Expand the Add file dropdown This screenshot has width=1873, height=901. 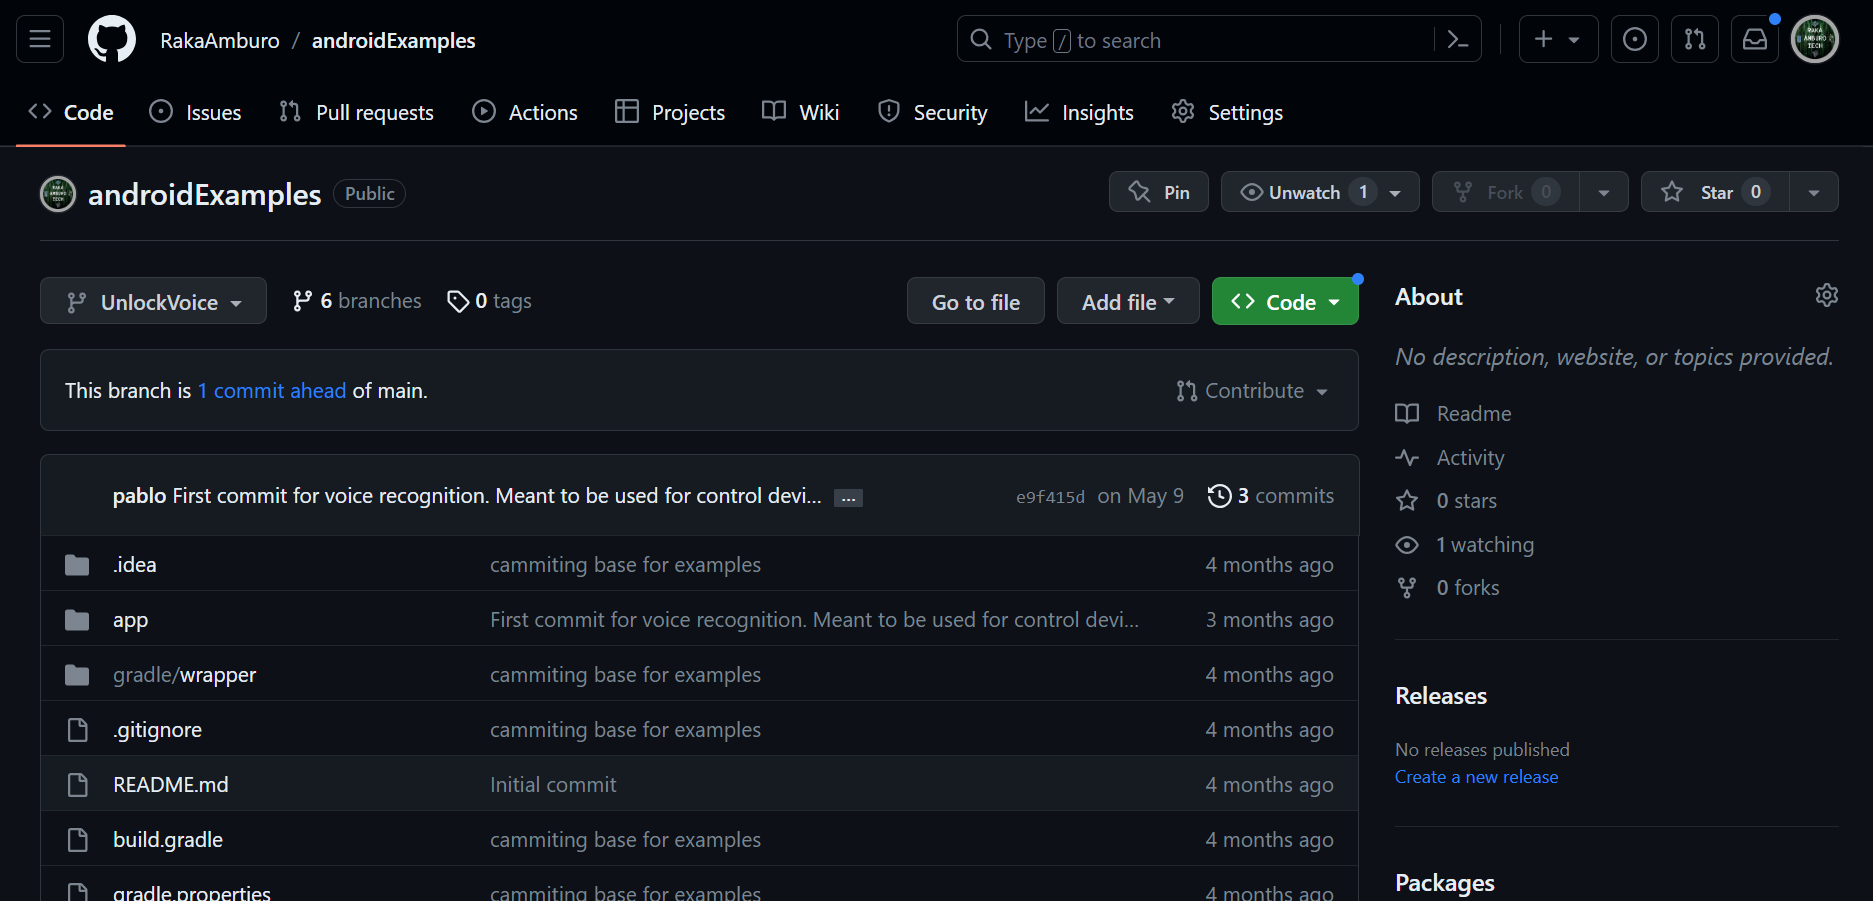1127,301
